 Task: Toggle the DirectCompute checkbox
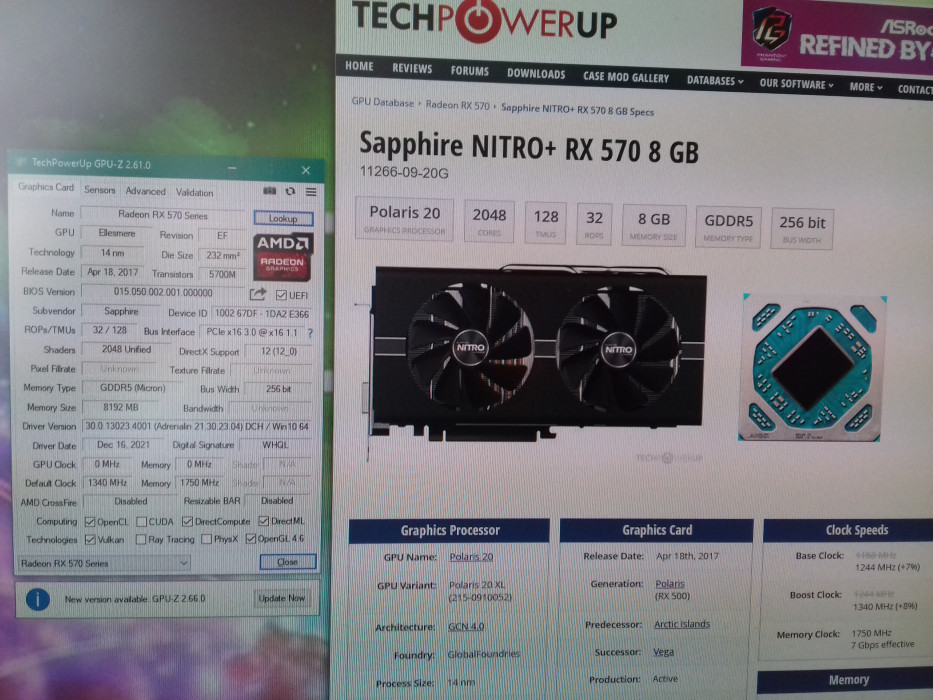tap(187, 521)
